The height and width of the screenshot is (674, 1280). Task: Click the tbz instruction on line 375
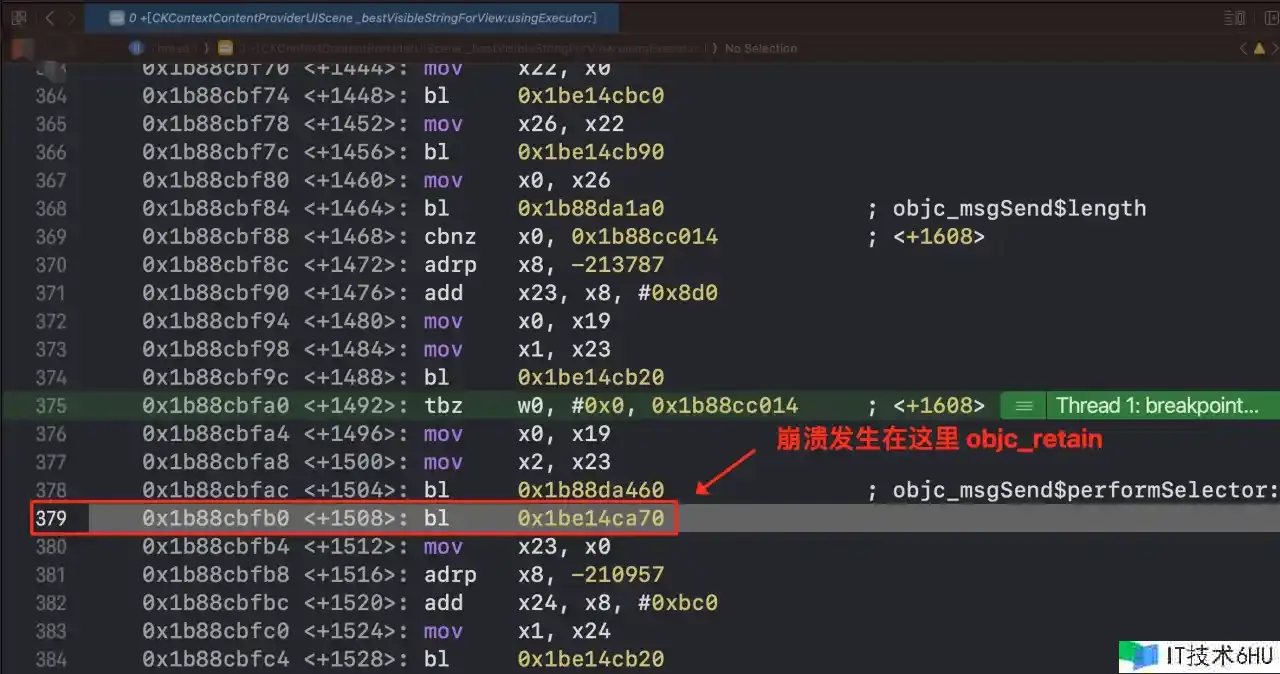[x=443, y=406]
